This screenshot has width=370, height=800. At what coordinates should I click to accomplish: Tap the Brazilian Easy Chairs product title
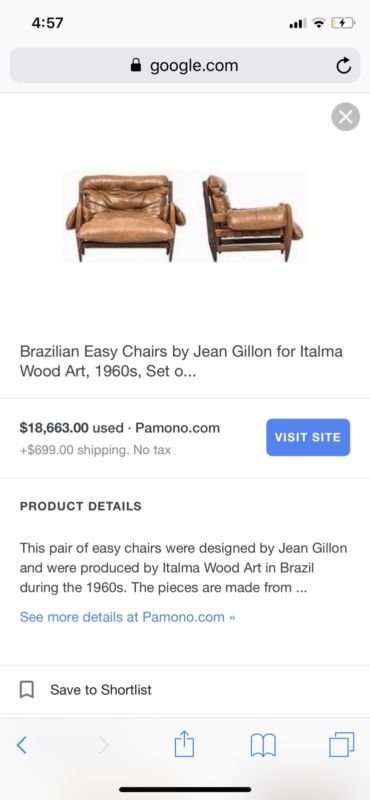181,361
